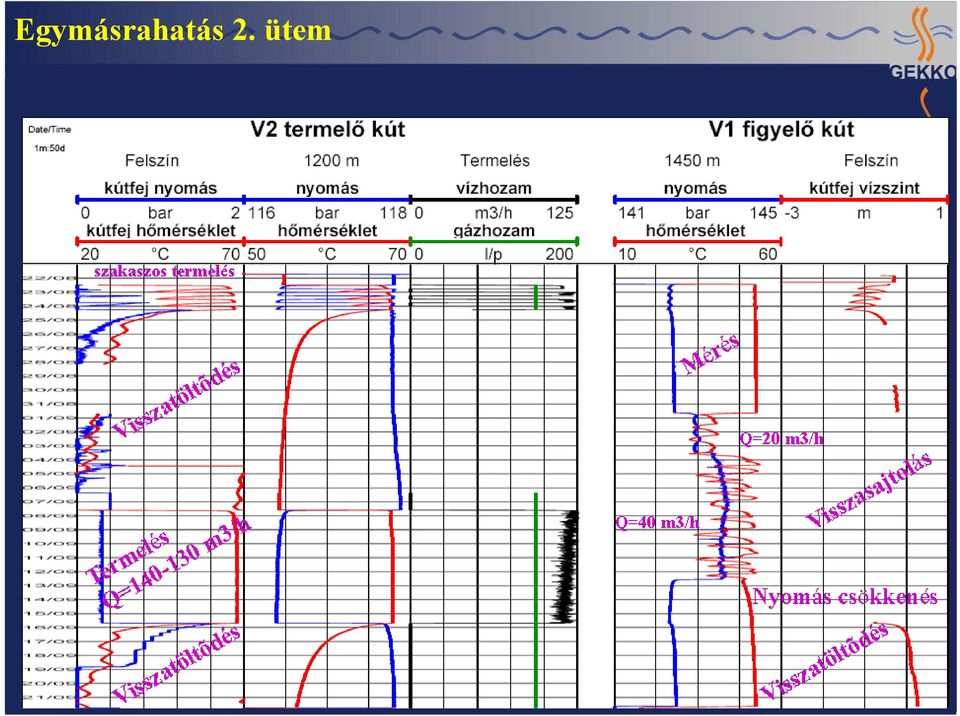
Task: Select the '1200 m' depth label
Action: (331, 160)
